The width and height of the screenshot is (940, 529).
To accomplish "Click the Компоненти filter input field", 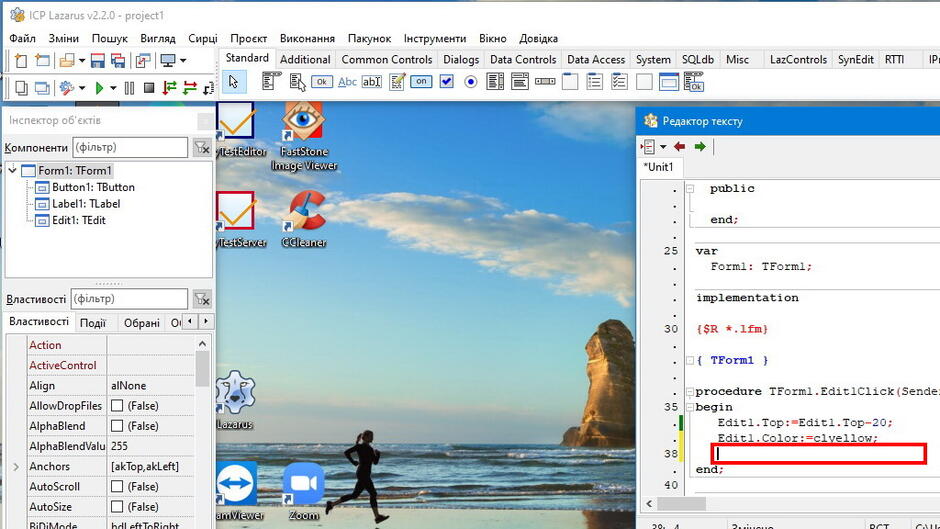I will click(130, 148).
